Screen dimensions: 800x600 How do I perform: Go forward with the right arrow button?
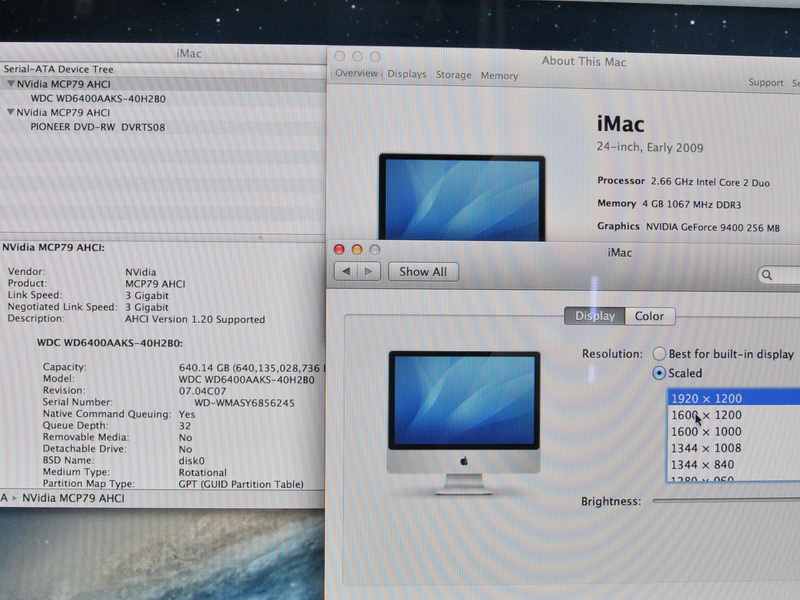[369, 271]
